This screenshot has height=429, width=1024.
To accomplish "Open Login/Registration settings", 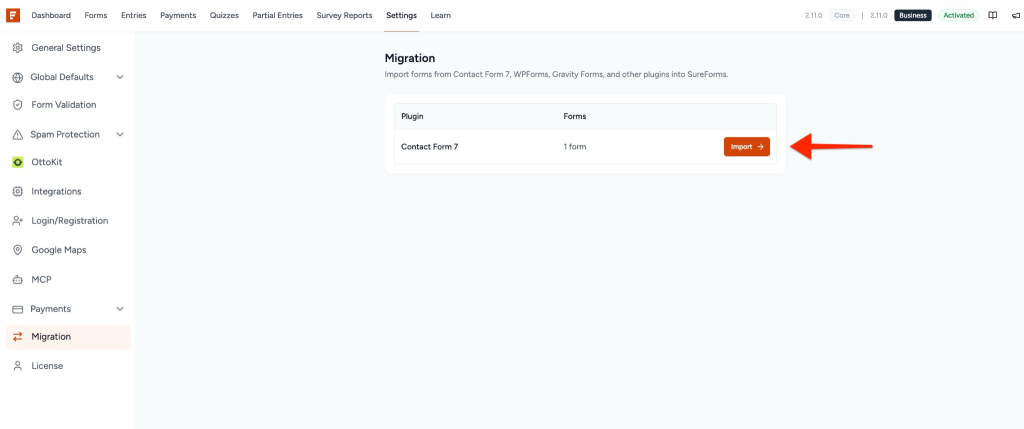I will [x=68, y=221].
